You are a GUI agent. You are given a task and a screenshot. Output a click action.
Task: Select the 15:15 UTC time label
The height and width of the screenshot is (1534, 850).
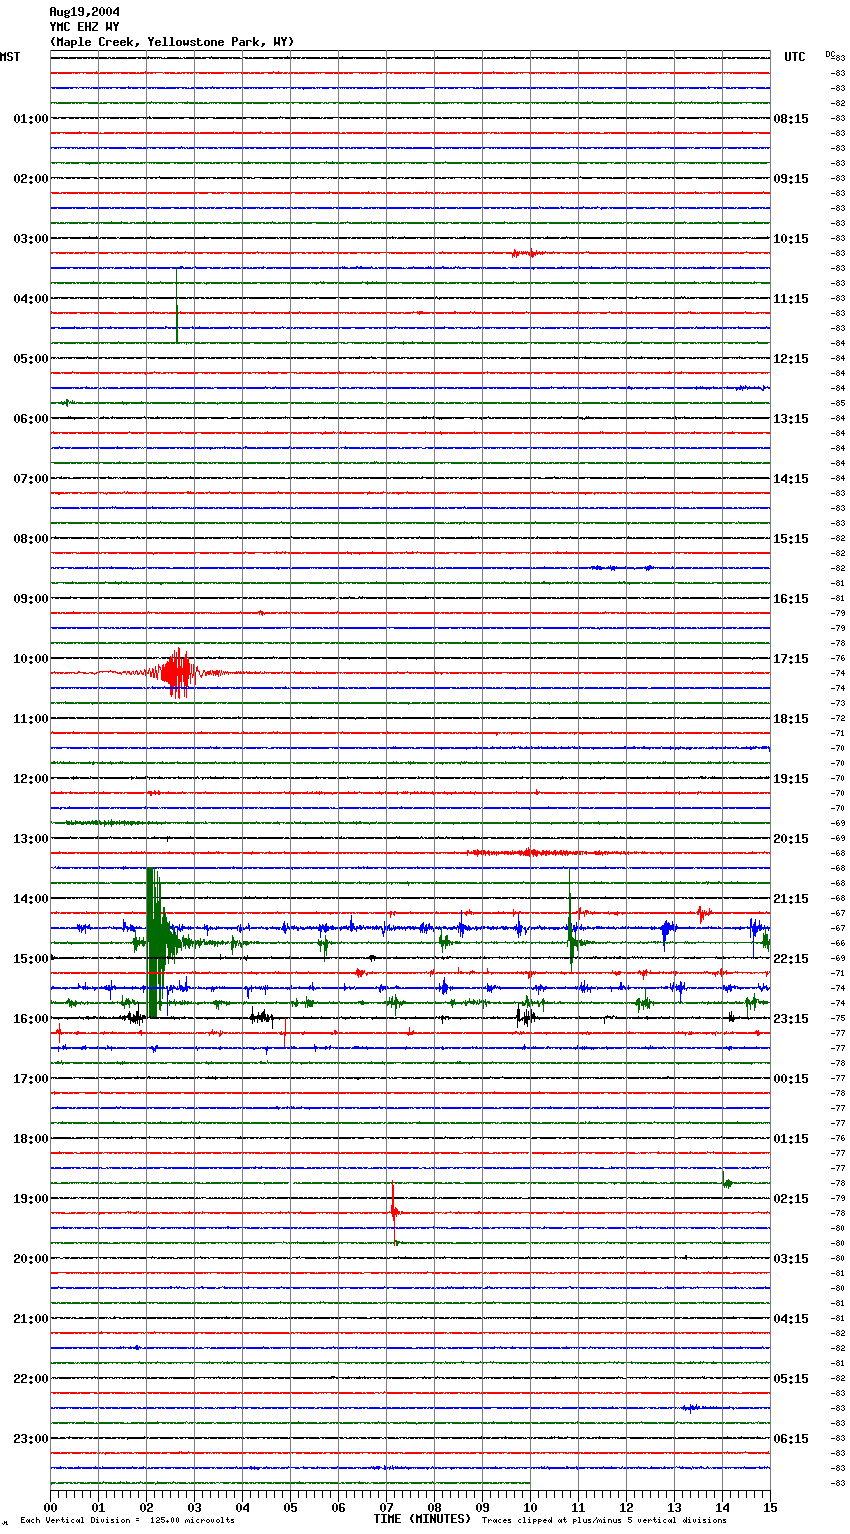pos(791,539)
